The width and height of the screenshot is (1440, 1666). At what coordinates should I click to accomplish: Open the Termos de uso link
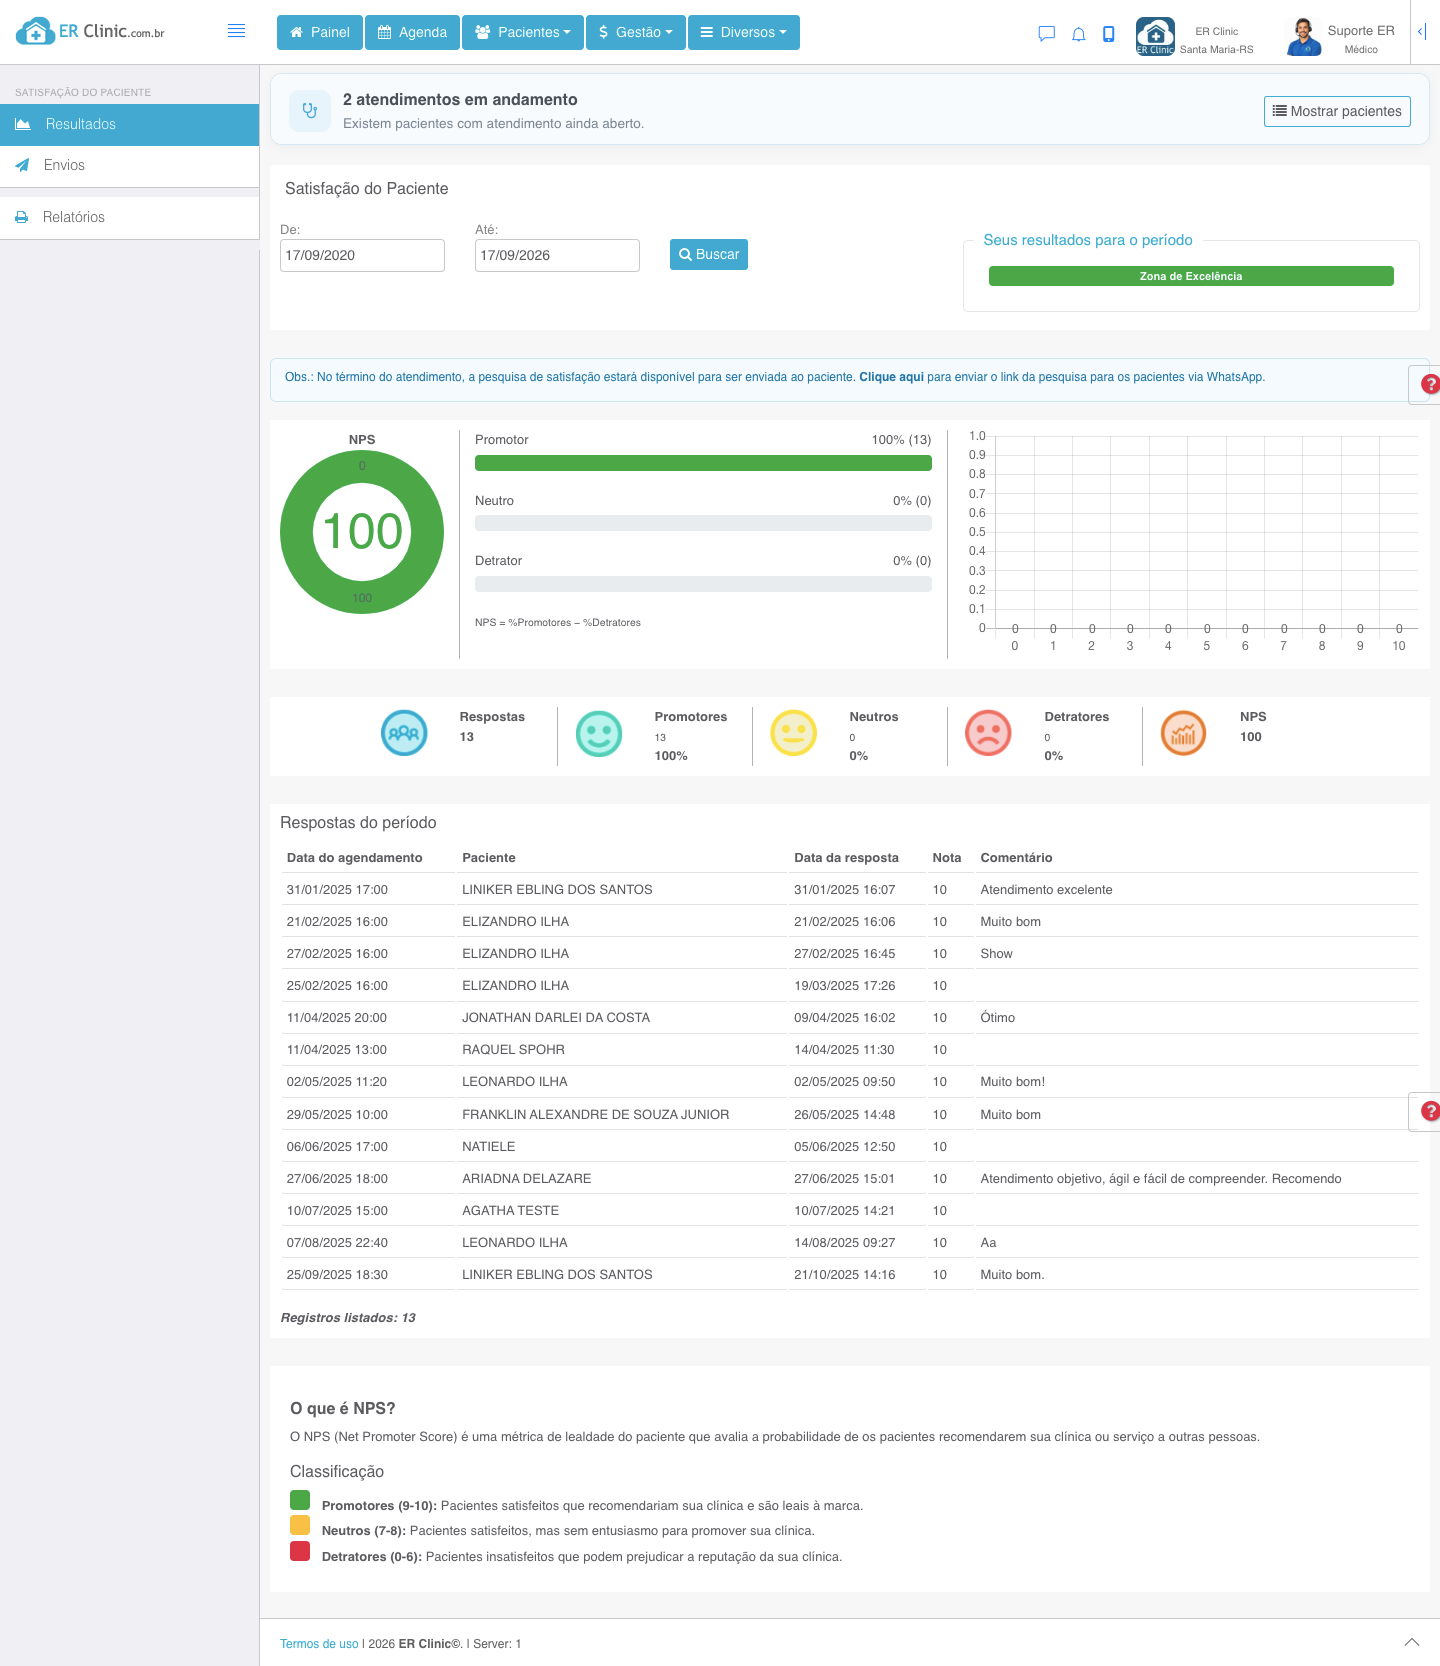pos(319,1644)
